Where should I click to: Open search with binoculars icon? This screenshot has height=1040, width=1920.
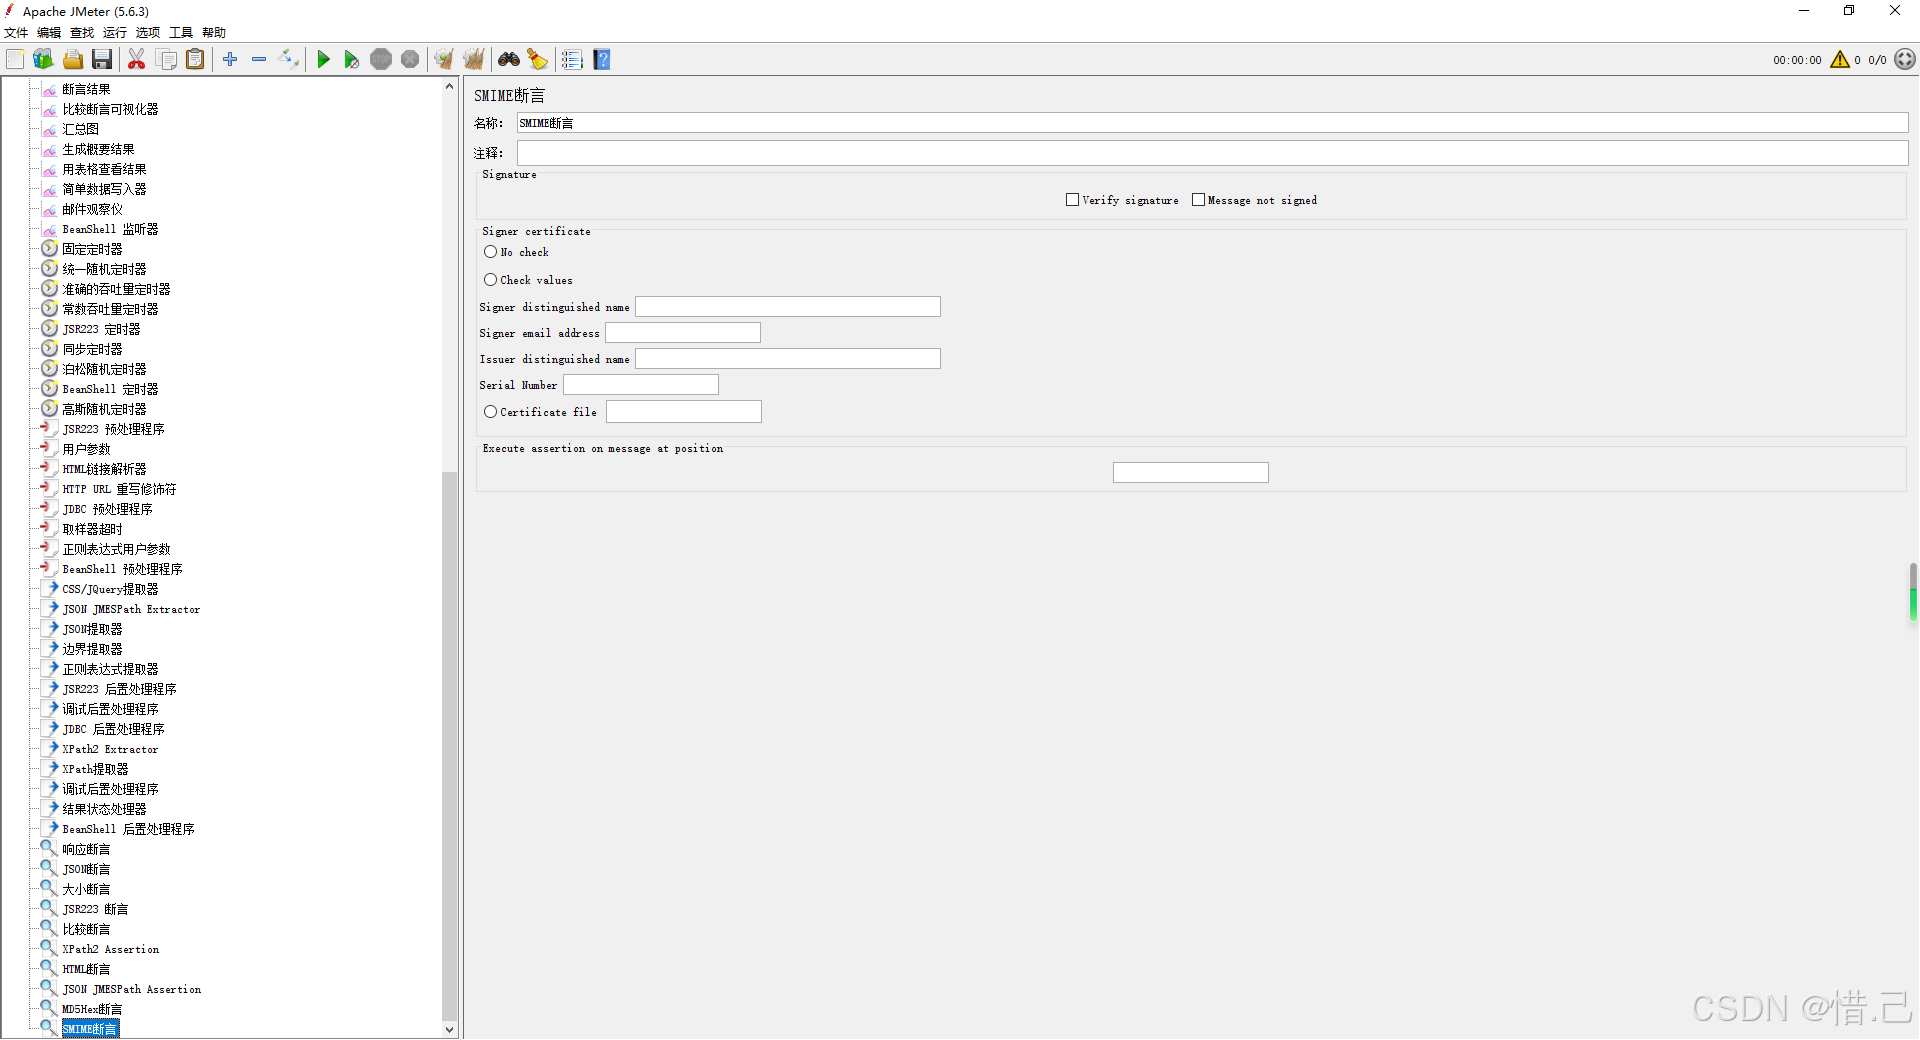coord(509,60)
